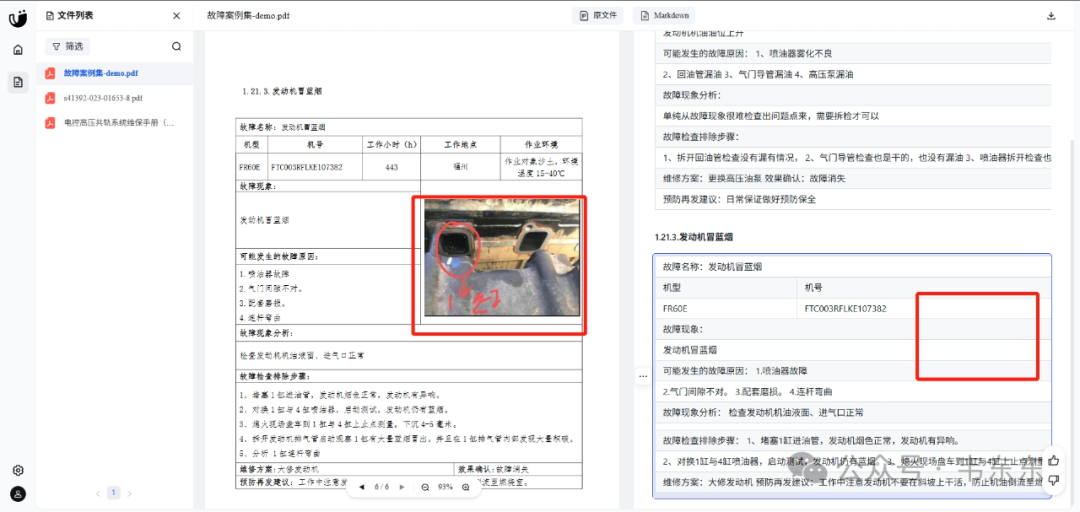Click PDF icon of s41392-023-01653-8.pdf
This screenshot has width=1080, height=512.
50,98
